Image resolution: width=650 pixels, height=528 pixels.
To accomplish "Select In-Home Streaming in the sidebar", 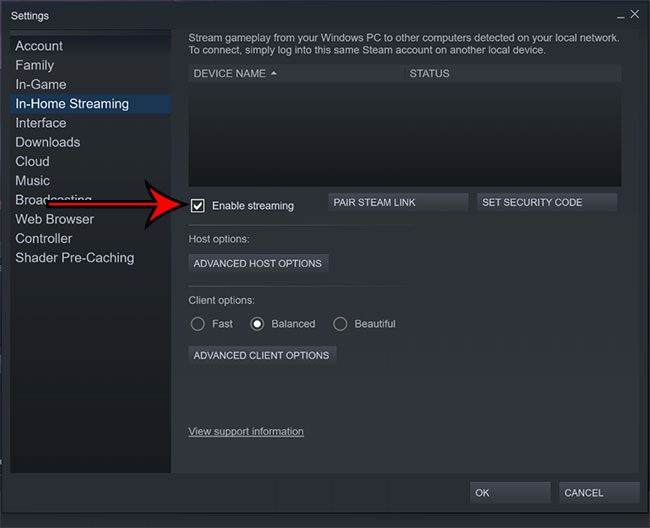I will pos(90,104).
